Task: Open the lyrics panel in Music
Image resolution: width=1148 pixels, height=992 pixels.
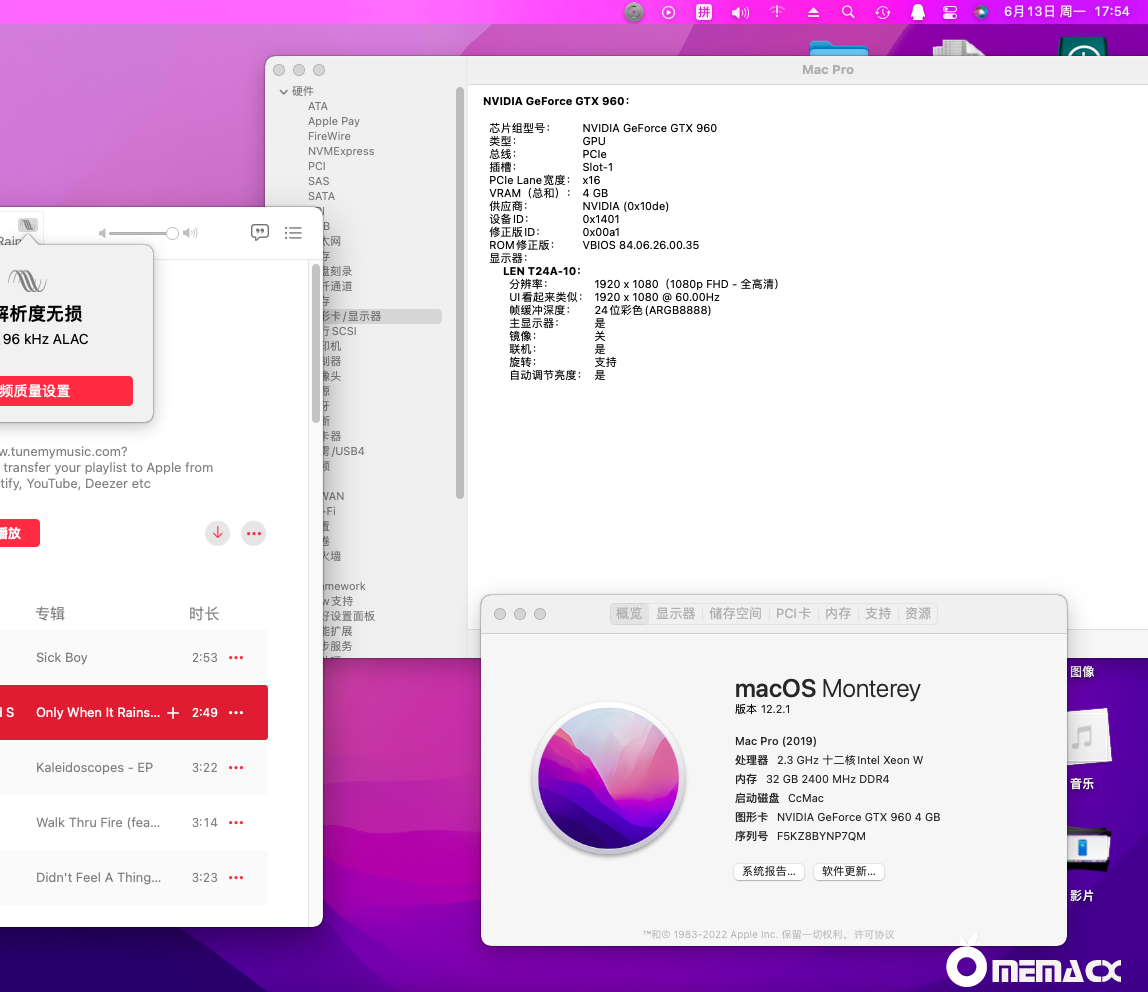Action: (260, 233)
